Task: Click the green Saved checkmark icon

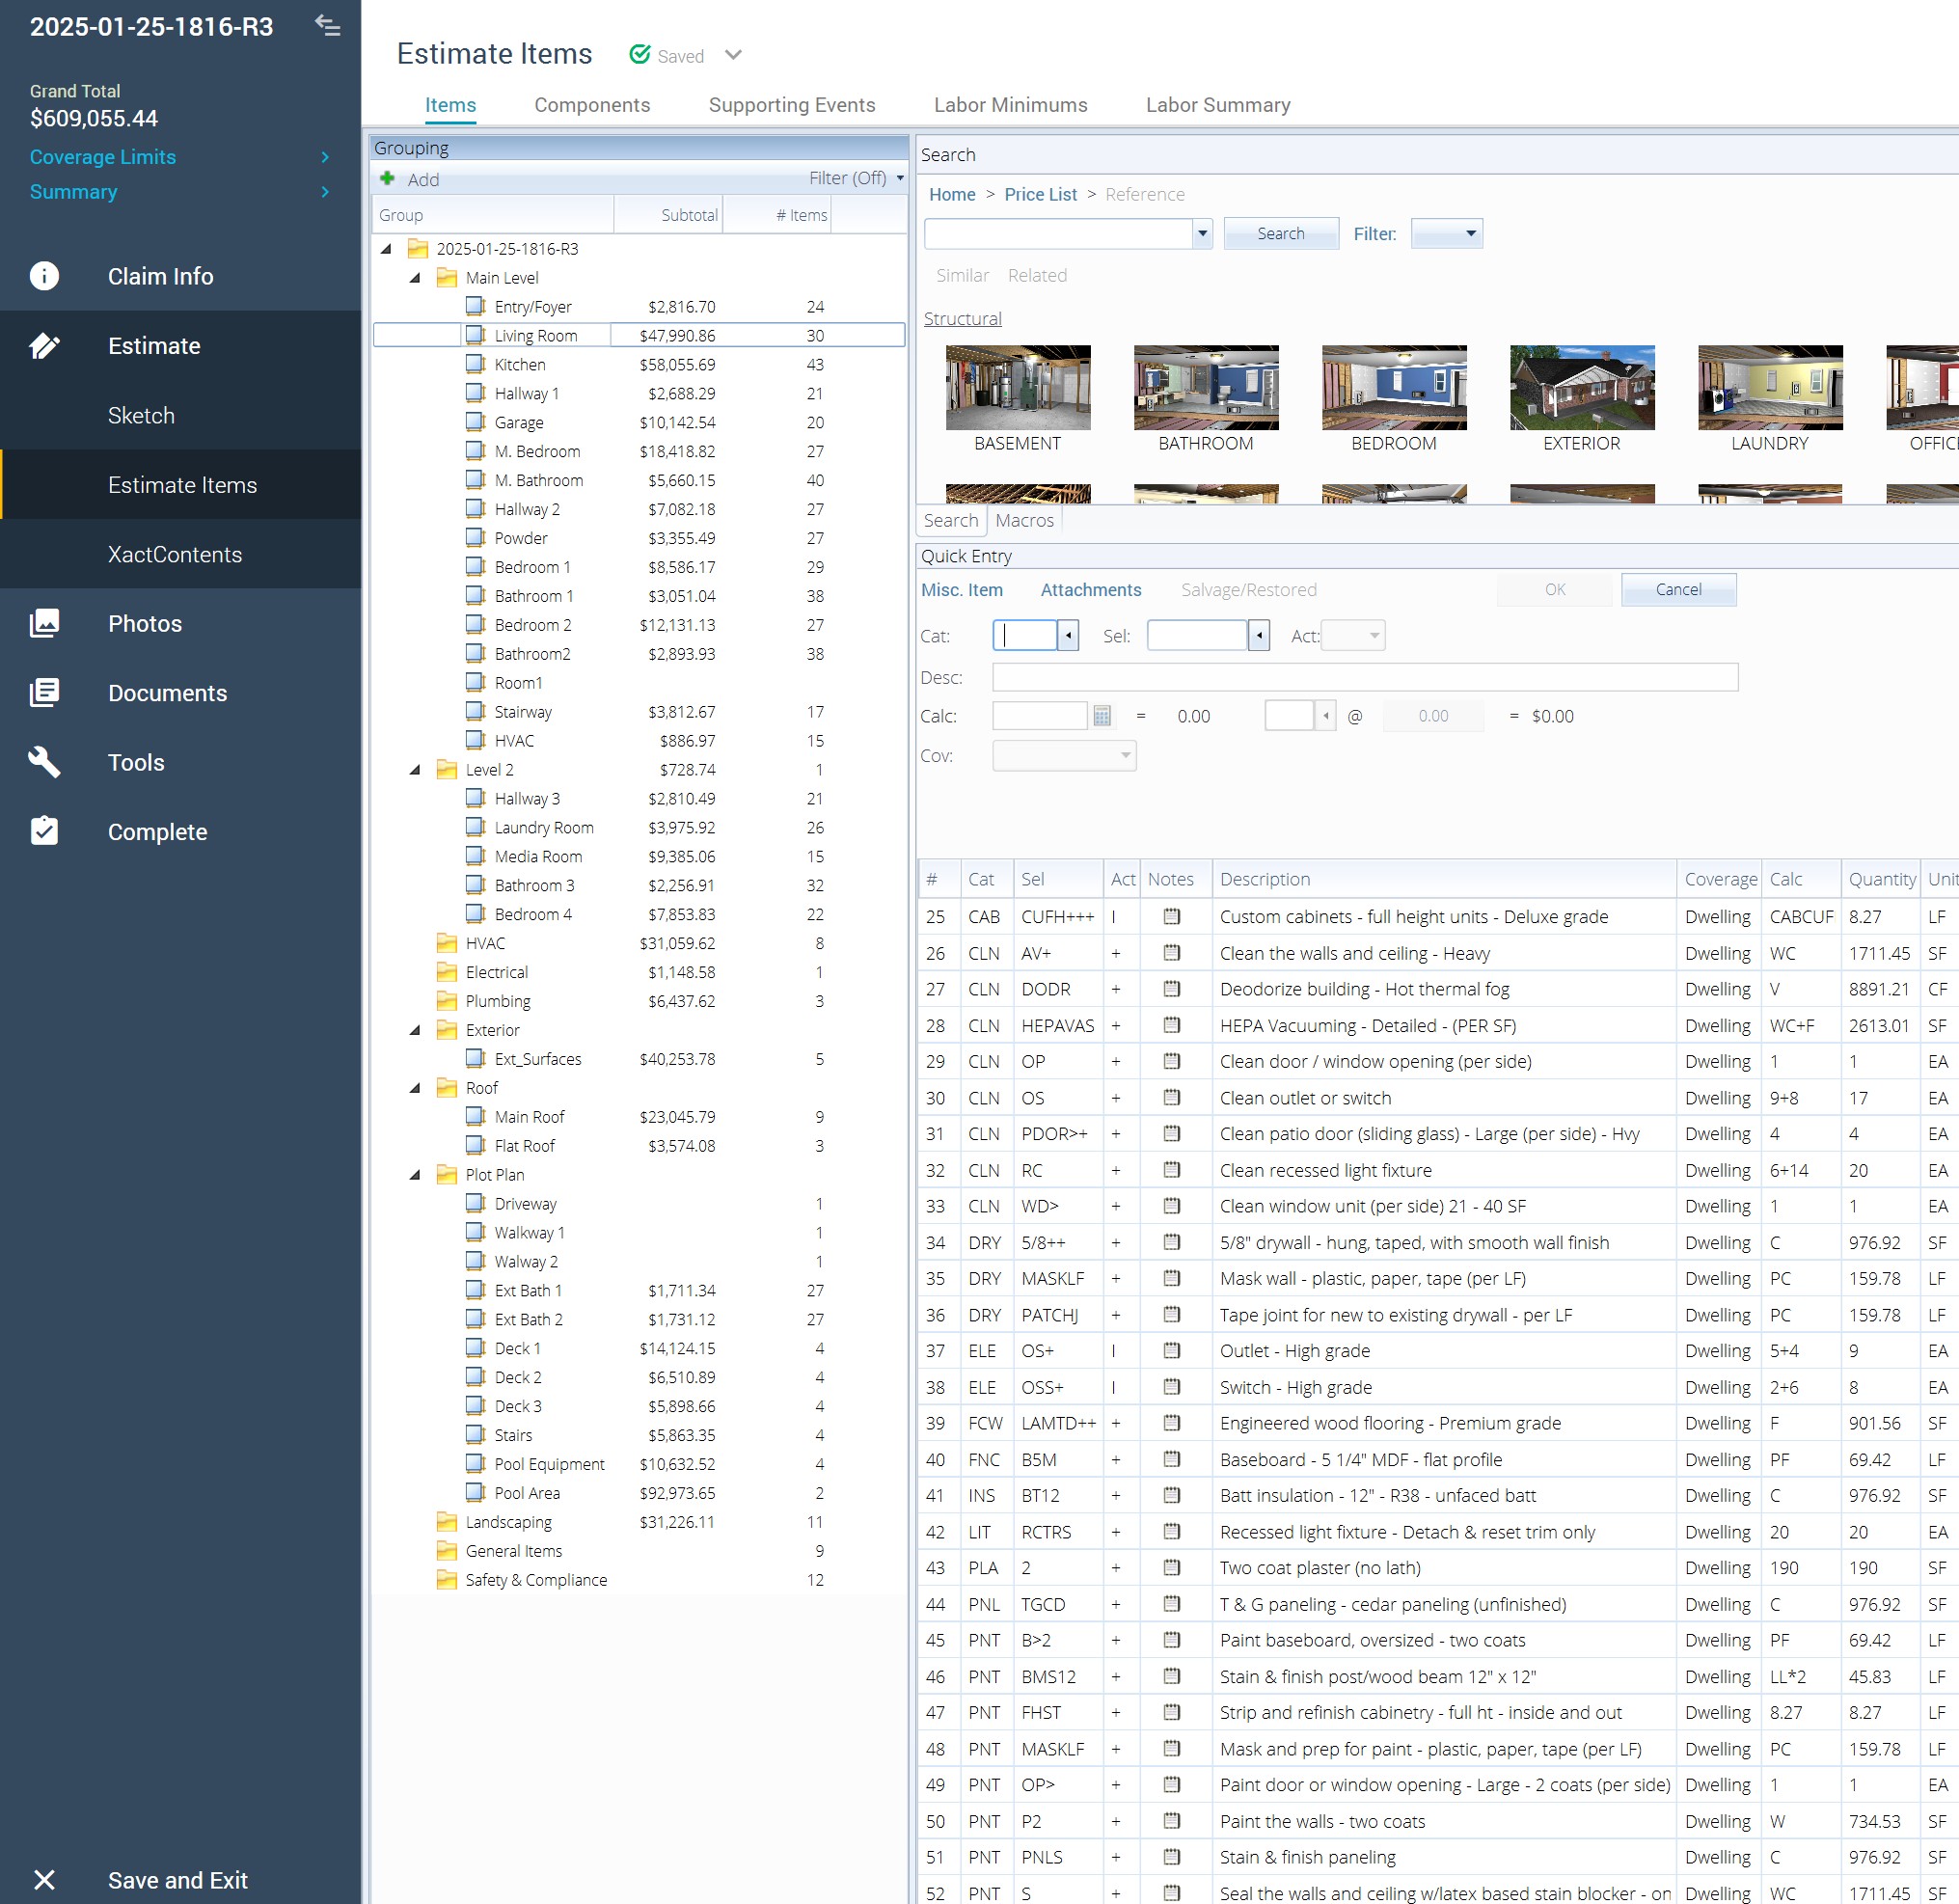Action: click(640, 54)
